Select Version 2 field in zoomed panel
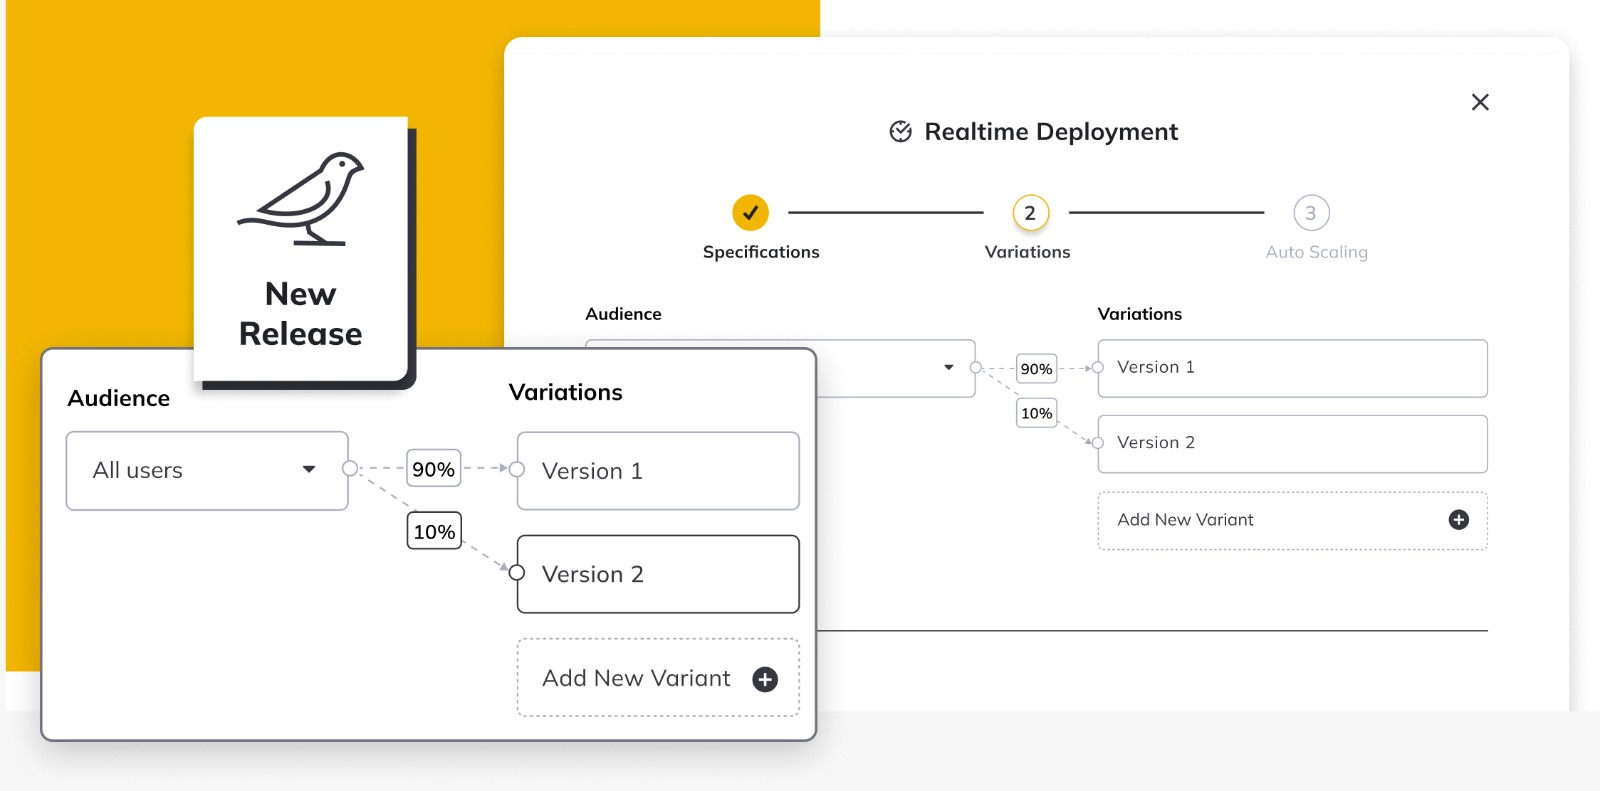Screen dimensions: 1600x791 coord(658,574)
